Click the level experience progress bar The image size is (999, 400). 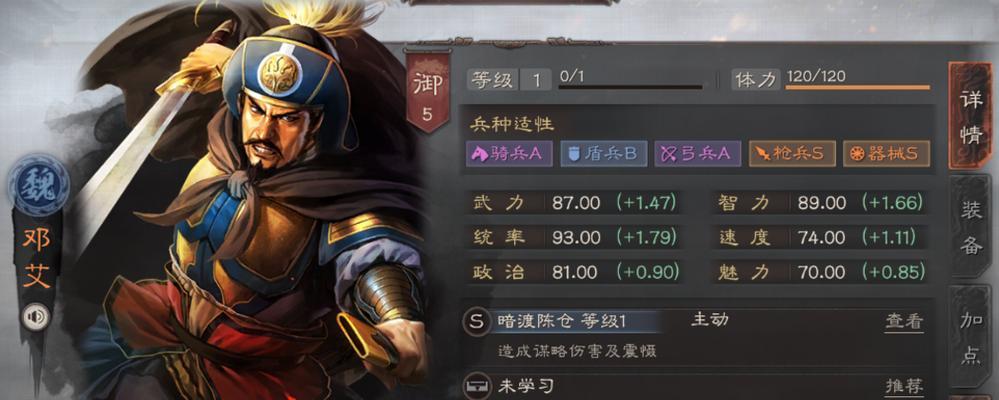click(631, 87)
